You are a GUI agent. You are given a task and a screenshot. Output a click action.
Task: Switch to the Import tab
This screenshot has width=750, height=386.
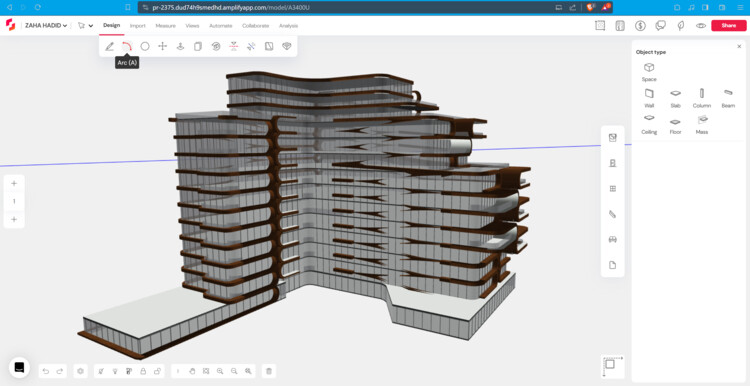tap(138, 26)
